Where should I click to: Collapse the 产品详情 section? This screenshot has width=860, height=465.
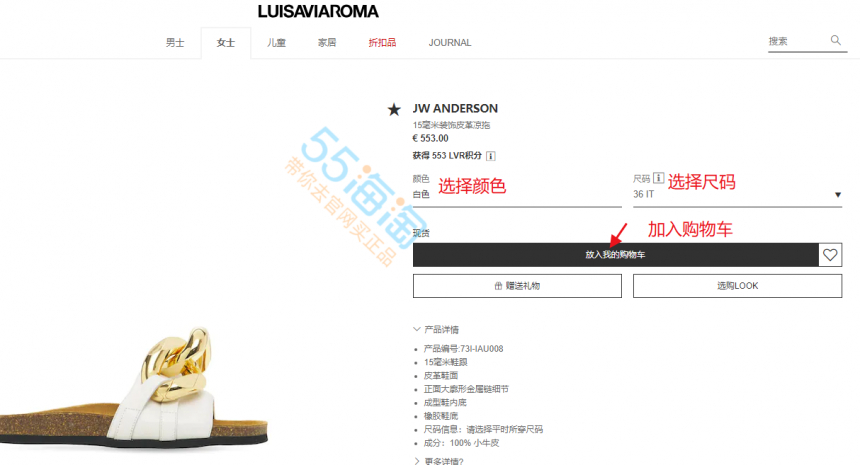[436, 330]
